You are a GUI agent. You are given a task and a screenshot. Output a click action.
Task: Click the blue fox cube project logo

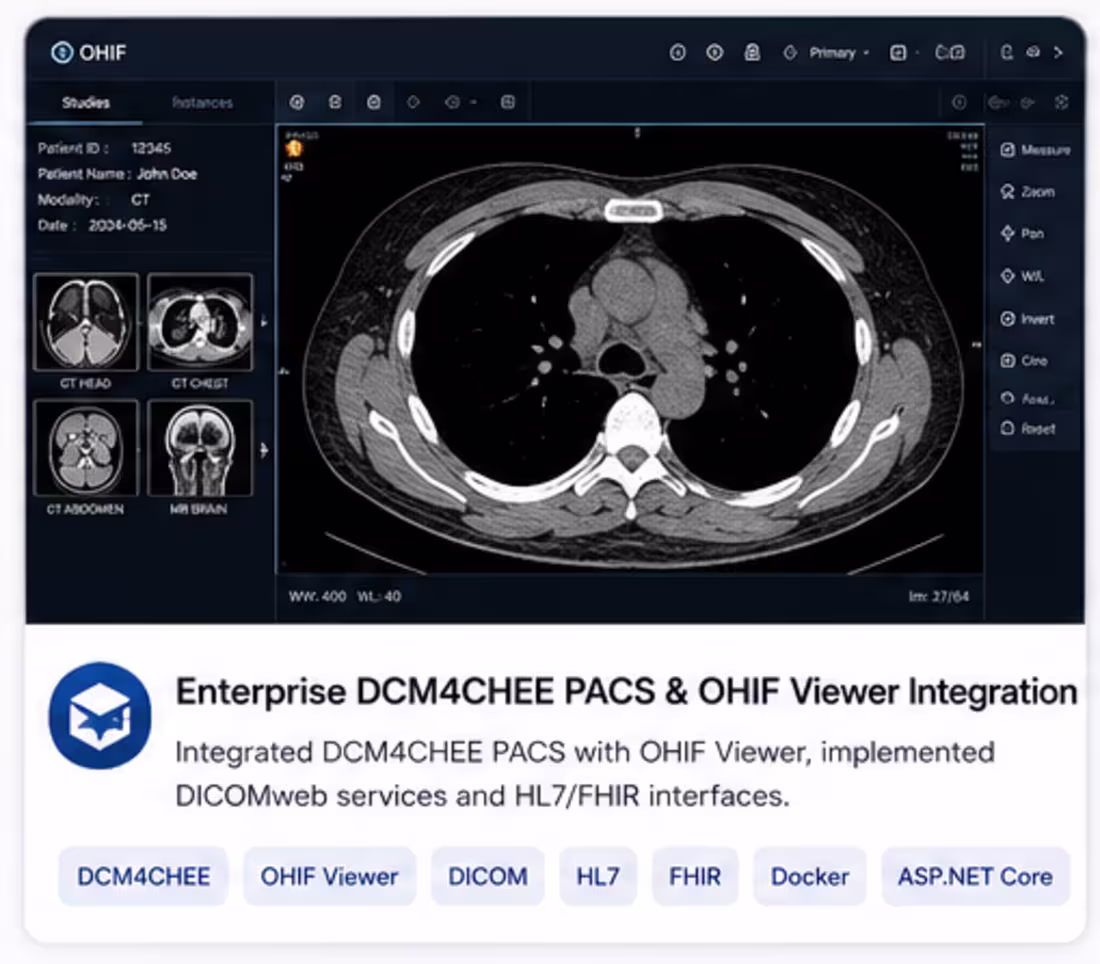point(100,716)
